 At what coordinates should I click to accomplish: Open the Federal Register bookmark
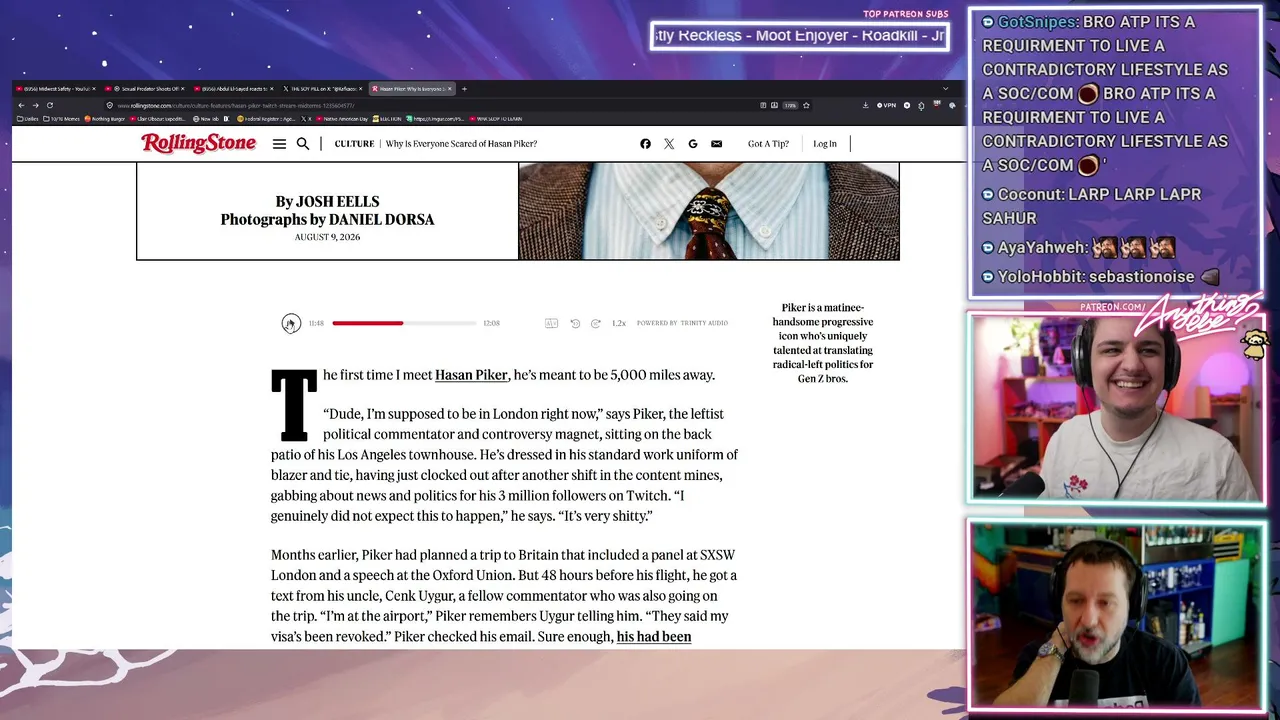coord(267,119)
